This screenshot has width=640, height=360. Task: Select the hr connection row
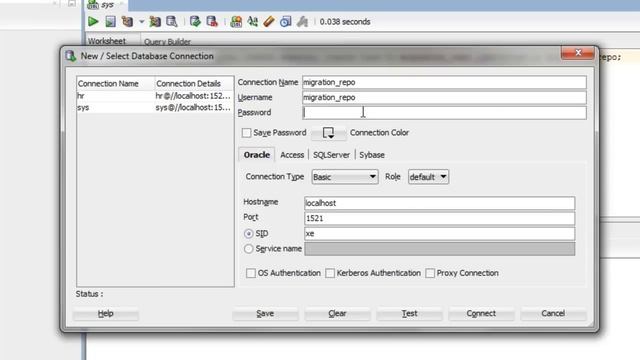coord(155,96)
